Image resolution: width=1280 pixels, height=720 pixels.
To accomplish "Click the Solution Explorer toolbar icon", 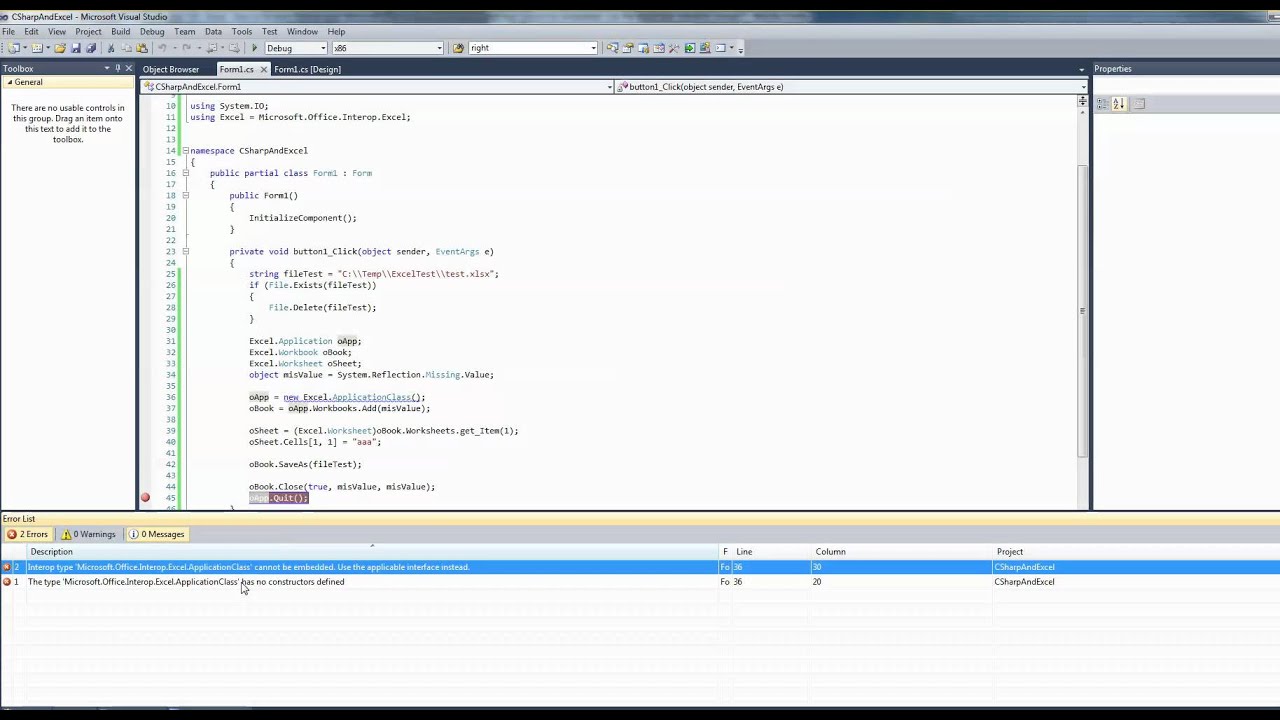I will coord(612,48).
